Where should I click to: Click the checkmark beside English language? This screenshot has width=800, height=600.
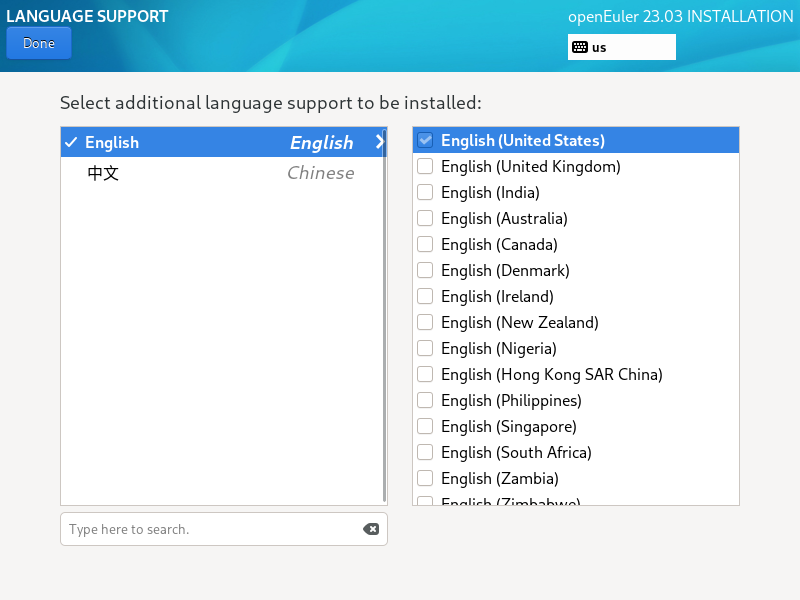tap(71, 143)
